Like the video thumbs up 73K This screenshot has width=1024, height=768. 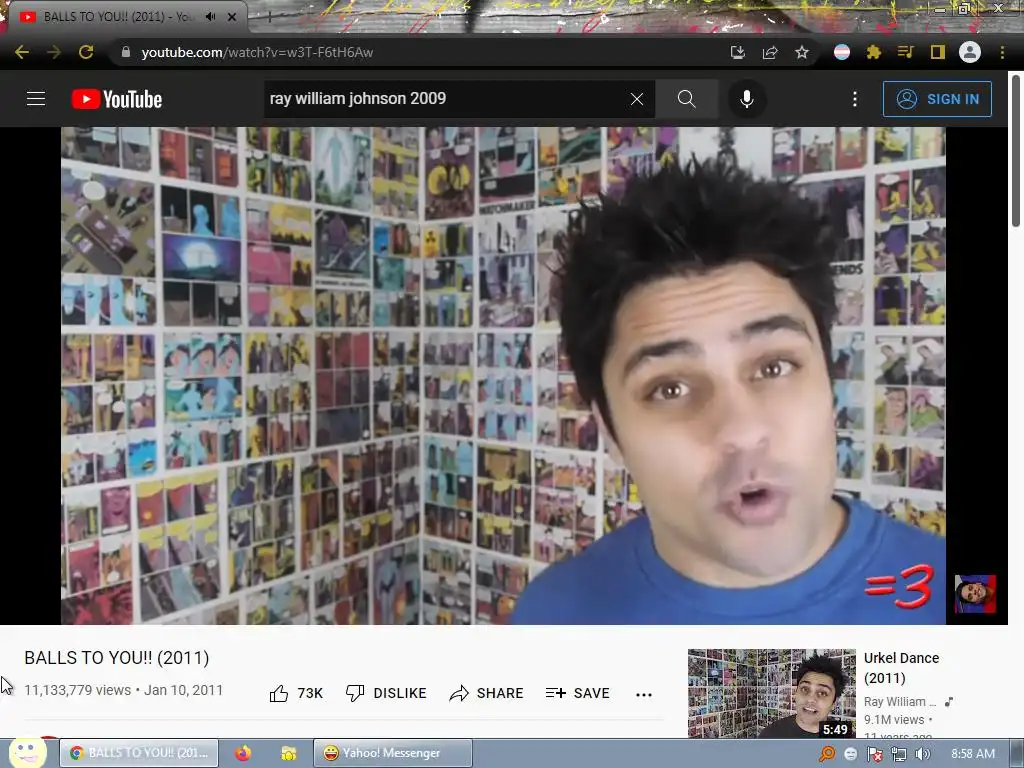296,693
